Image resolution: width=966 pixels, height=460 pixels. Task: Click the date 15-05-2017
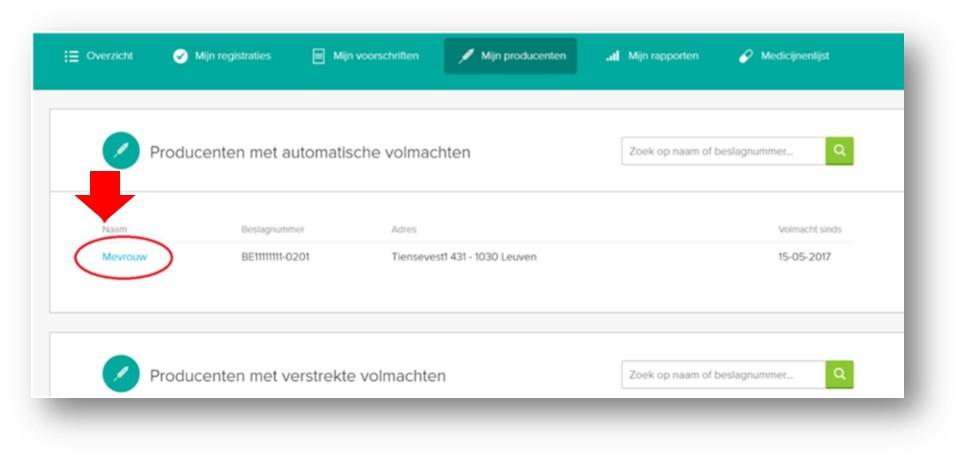[x=805, y=257]
